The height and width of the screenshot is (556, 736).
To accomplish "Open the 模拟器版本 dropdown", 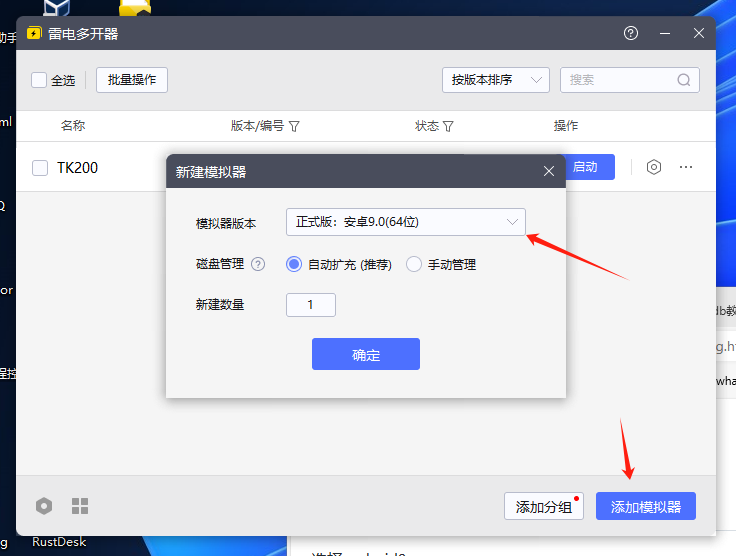I will tap(405, 222).
